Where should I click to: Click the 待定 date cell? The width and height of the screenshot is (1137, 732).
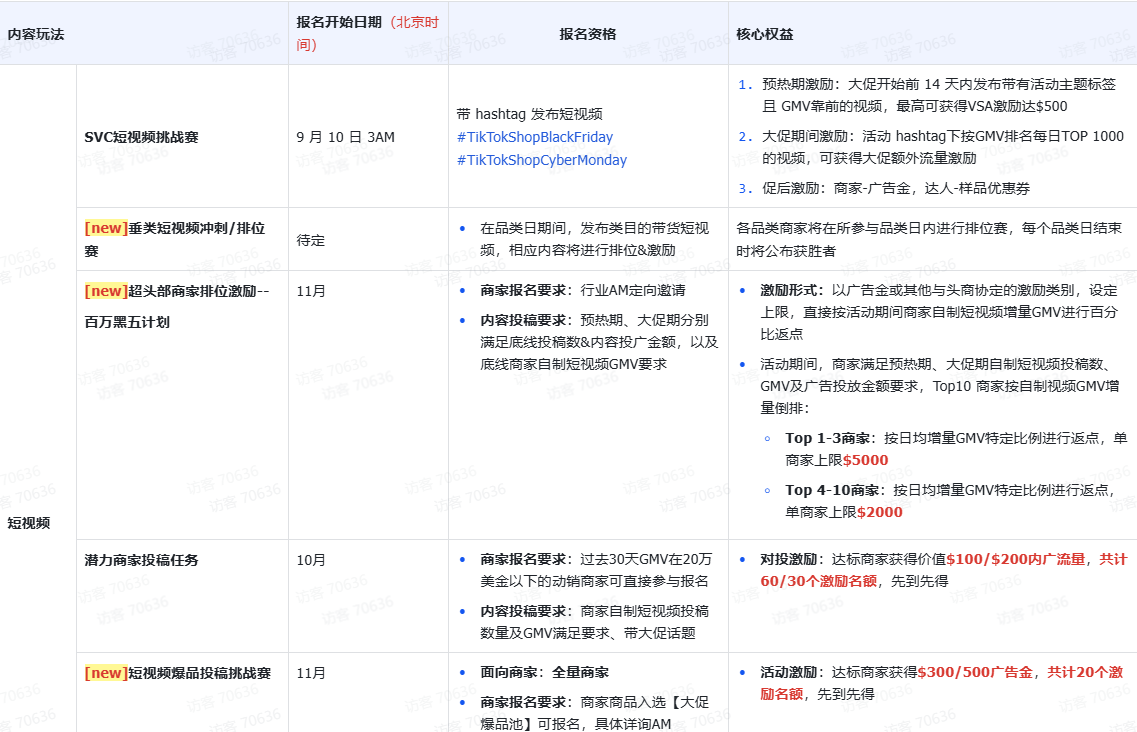(x=311, y=240)
